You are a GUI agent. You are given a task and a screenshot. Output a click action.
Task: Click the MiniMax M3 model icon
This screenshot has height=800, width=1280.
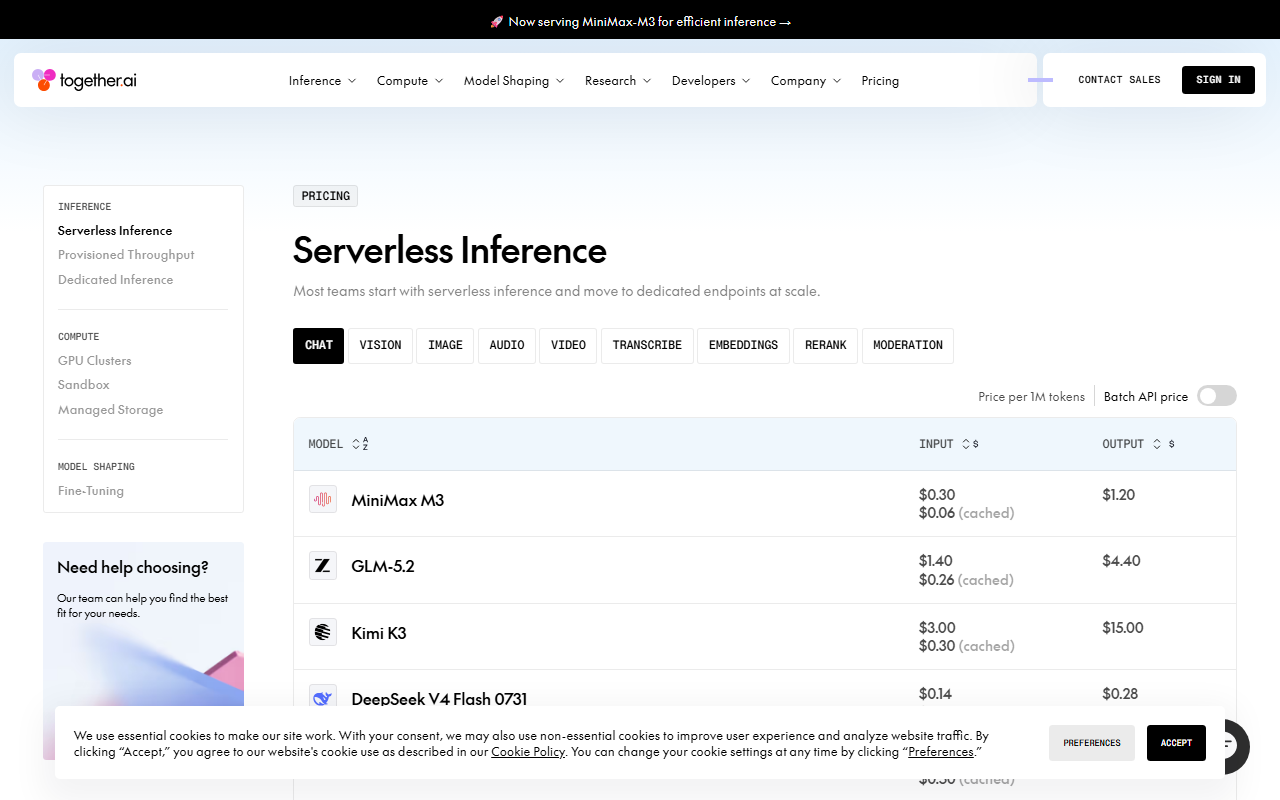coord(322,500)
